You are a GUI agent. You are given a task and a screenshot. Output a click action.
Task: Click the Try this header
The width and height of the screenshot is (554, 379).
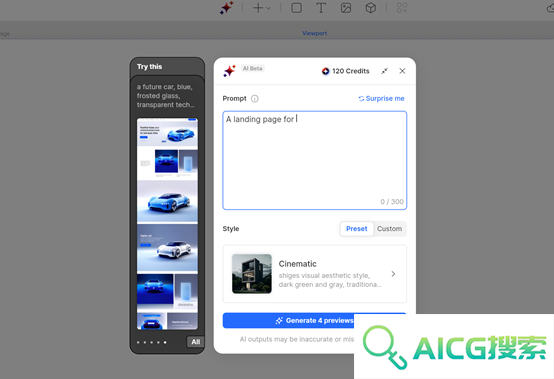point(149,66)
